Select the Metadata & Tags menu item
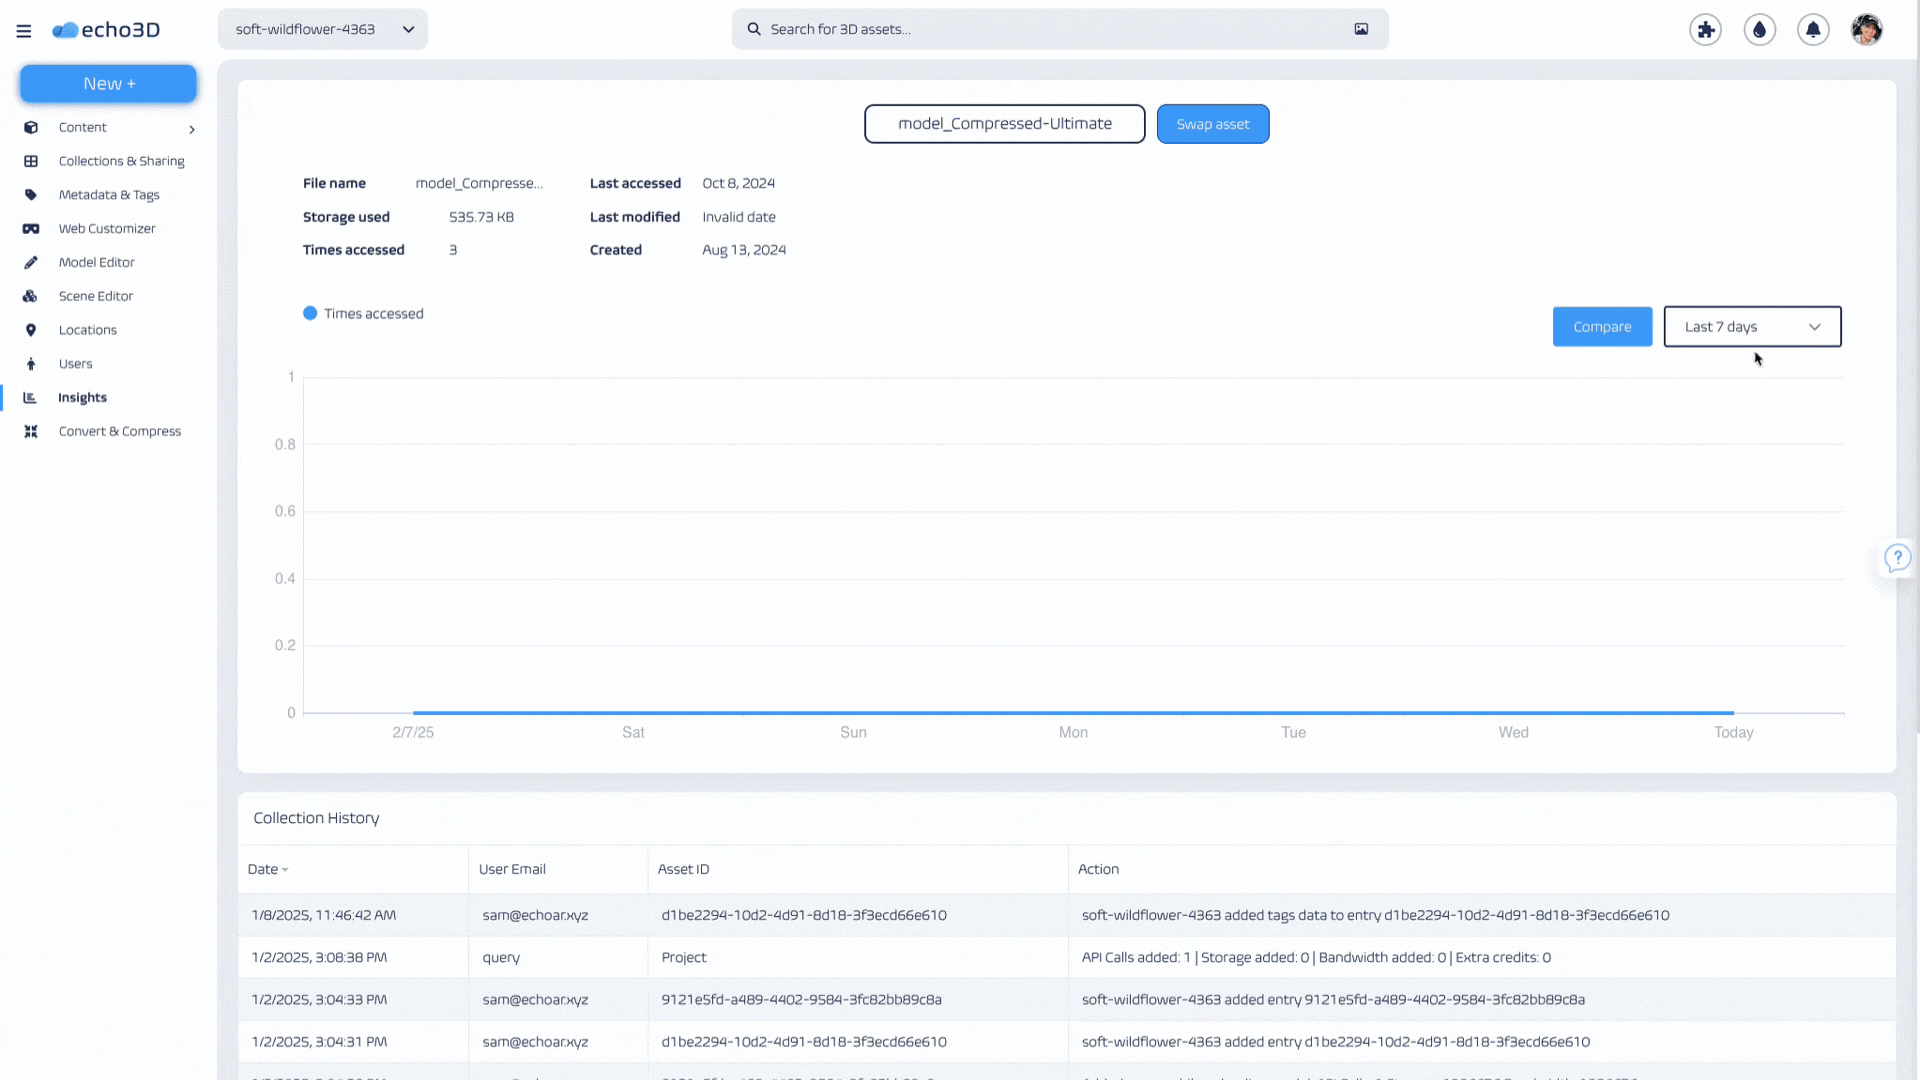 click(x=108, y=194)
